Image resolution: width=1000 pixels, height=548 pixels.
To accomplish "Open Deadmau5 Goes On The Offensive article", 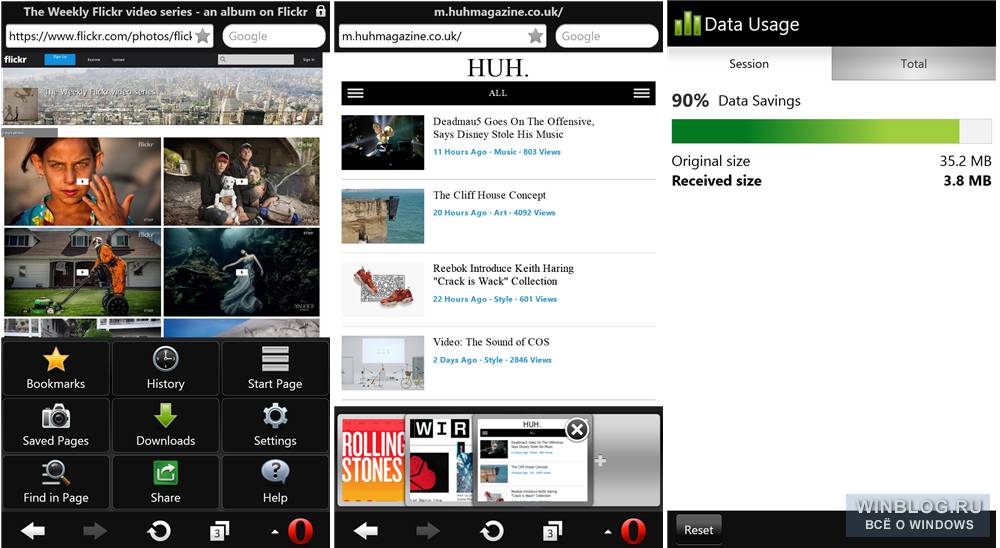I will pos(513,128).
